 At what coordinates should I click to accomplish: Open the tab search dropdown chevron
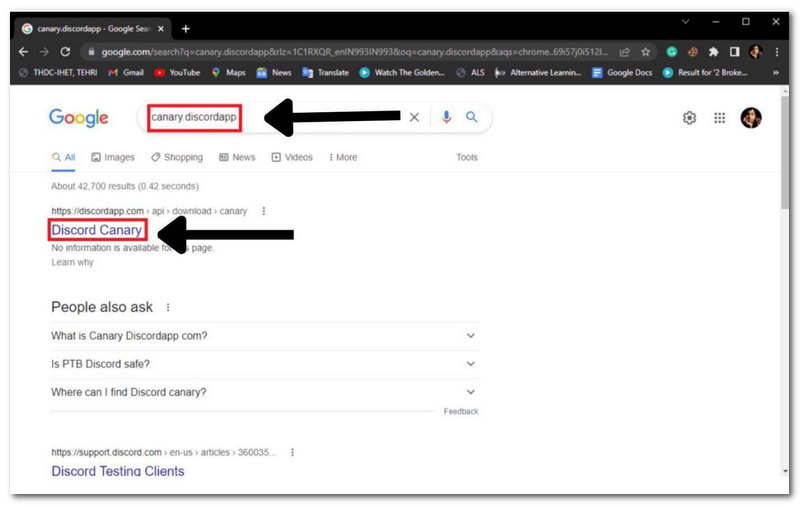[x=686, y=21]
